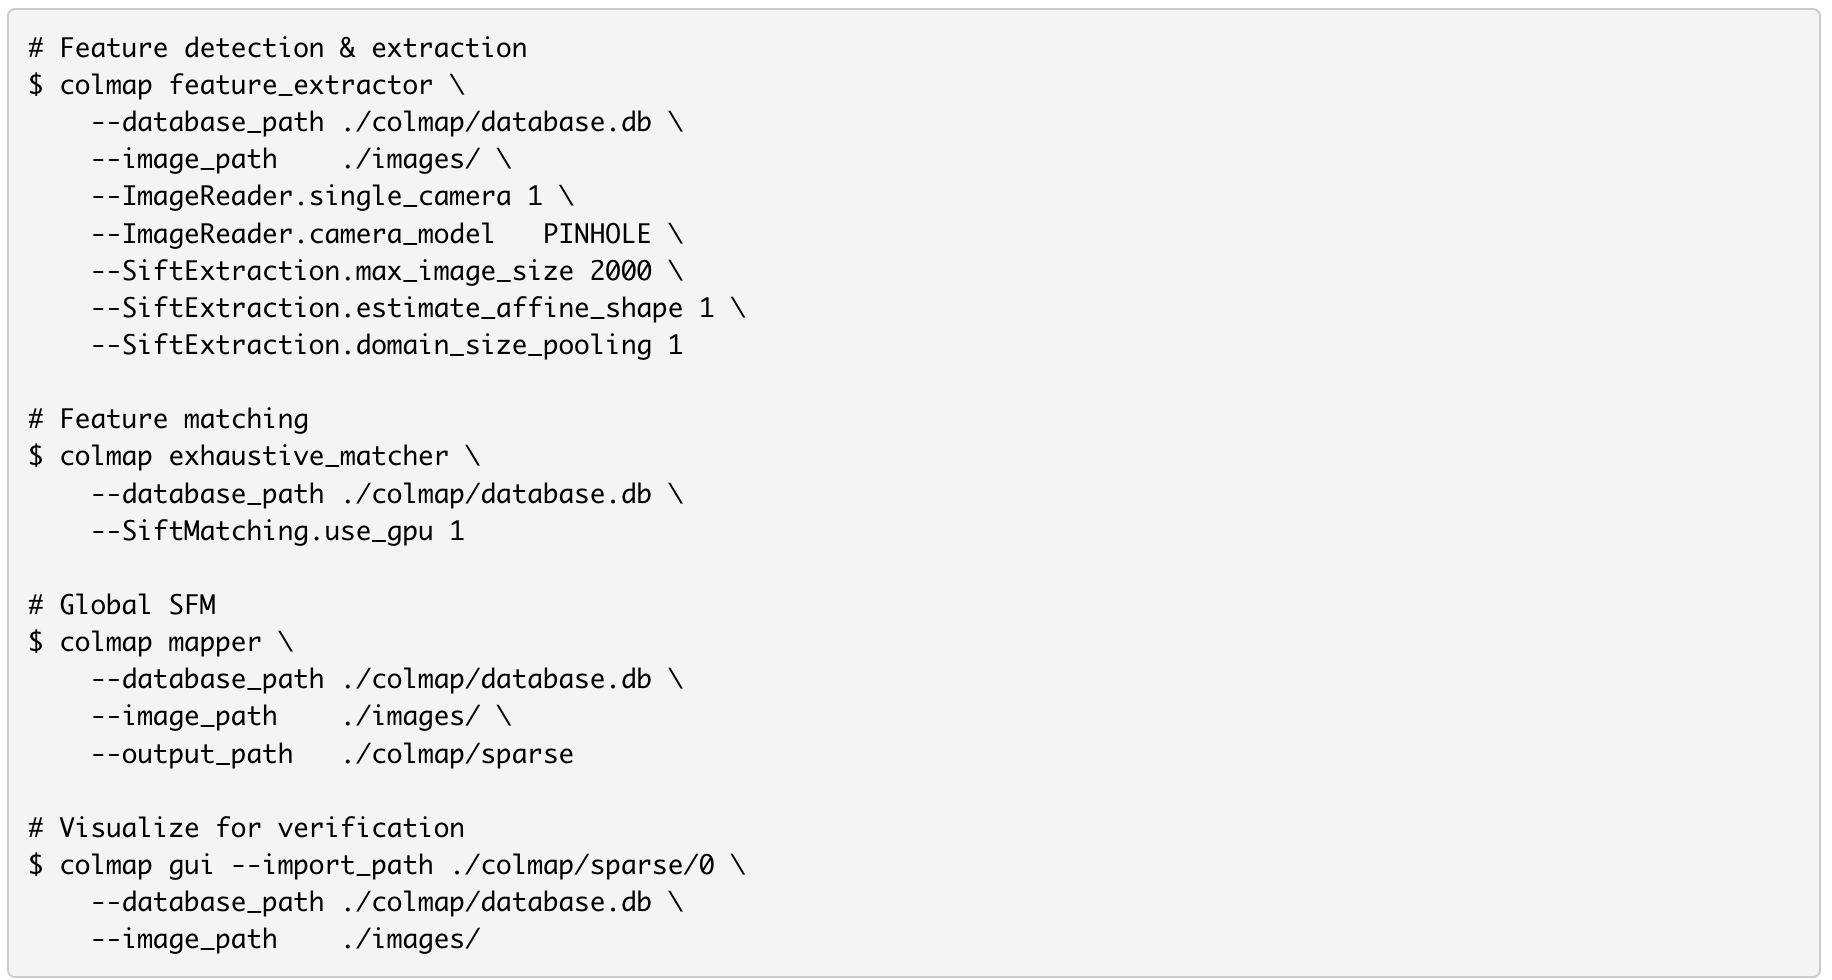Click the word PINHOLE

(x=597, y=234)
